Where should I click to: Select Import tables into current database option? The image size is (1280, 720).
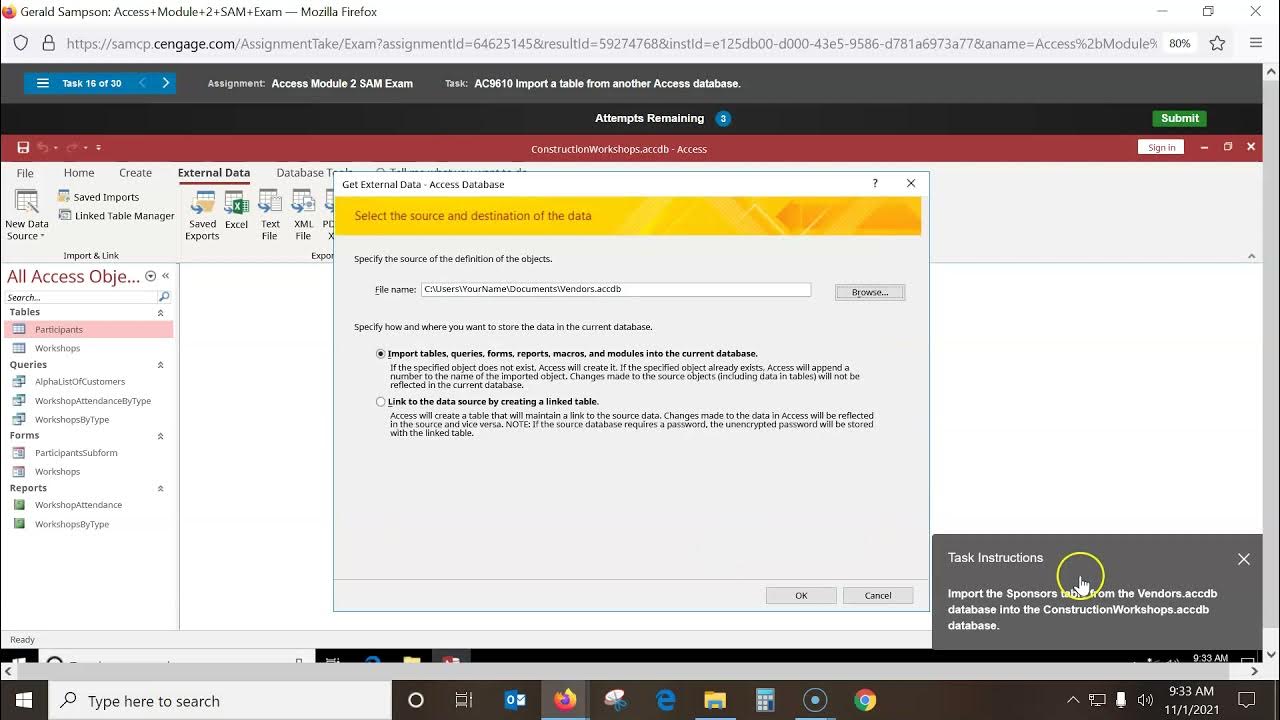[380, 354]
